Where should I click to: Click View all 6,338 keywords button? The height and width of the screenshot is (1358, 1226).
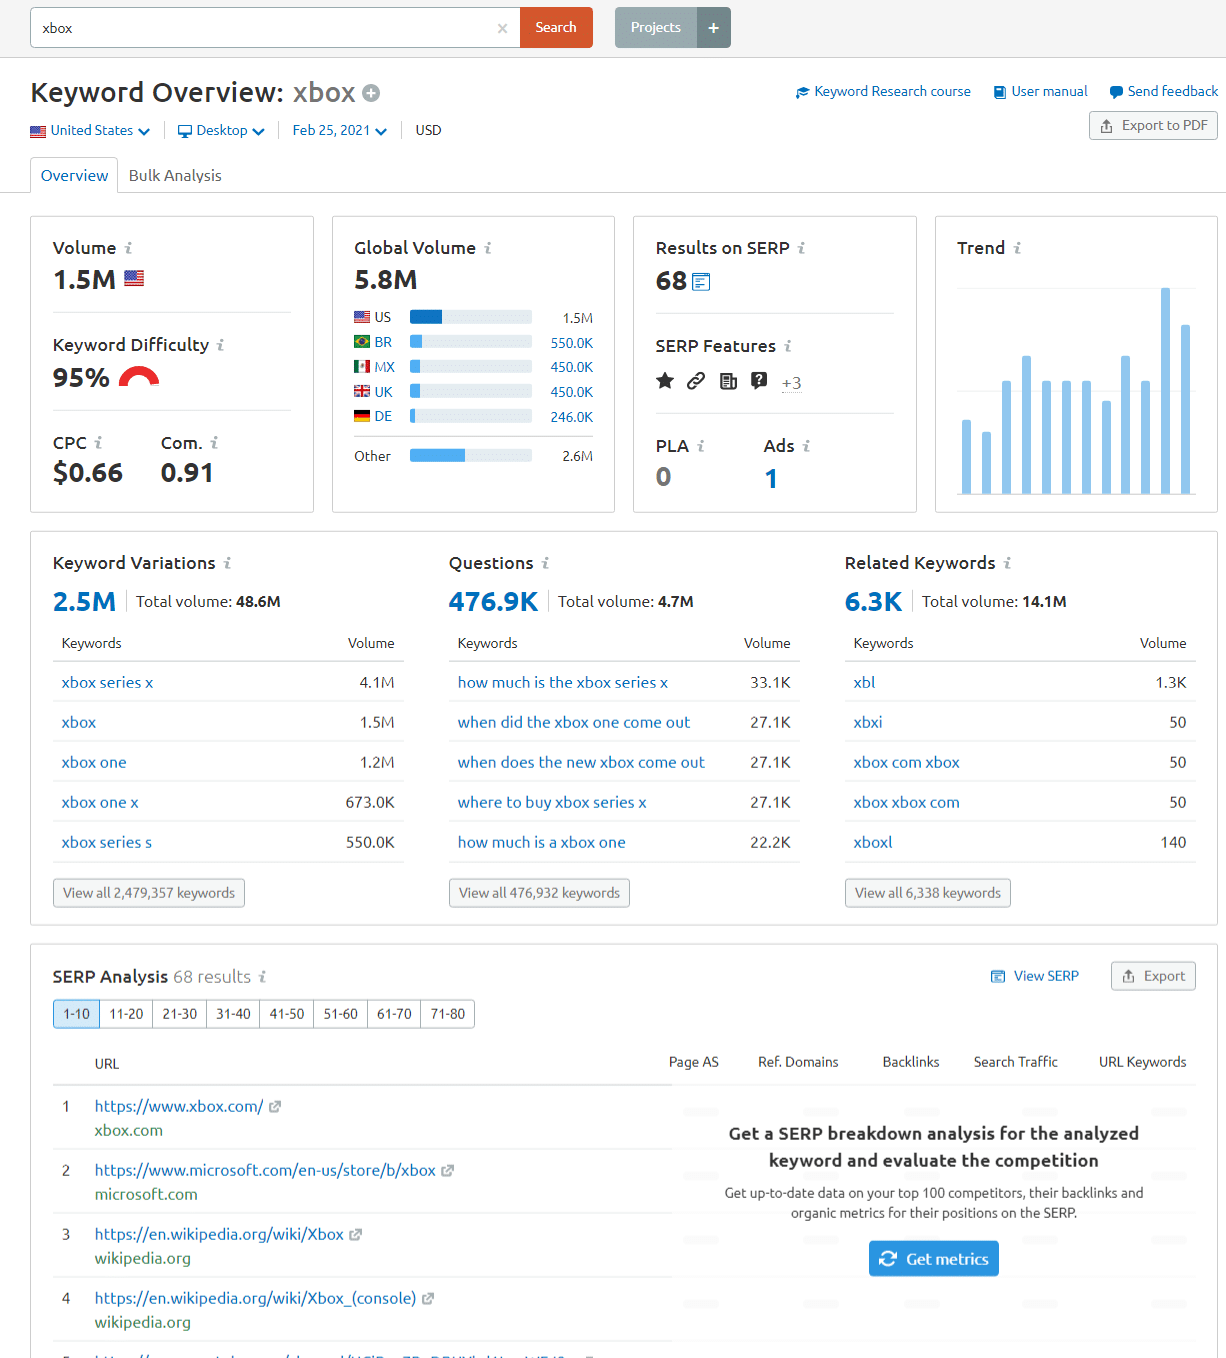point(928,893)
